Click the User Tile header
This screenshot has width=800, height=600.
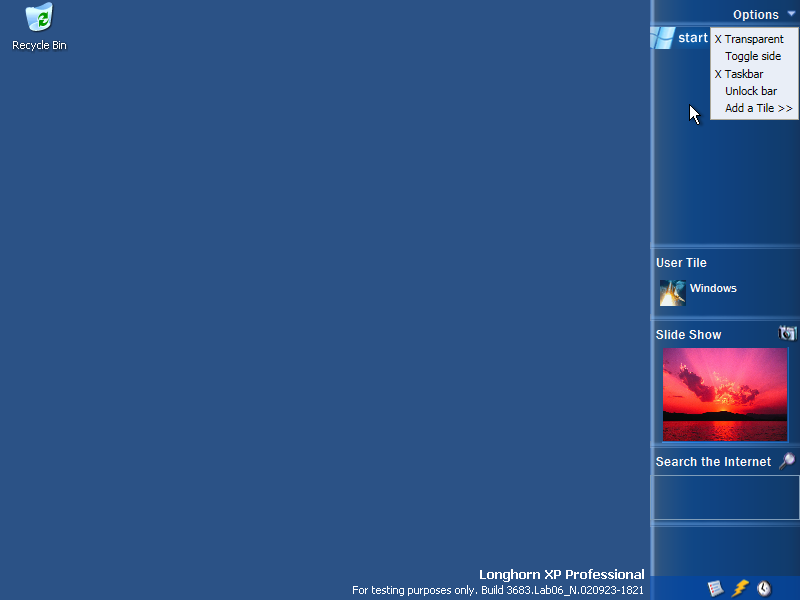(681, 263)
